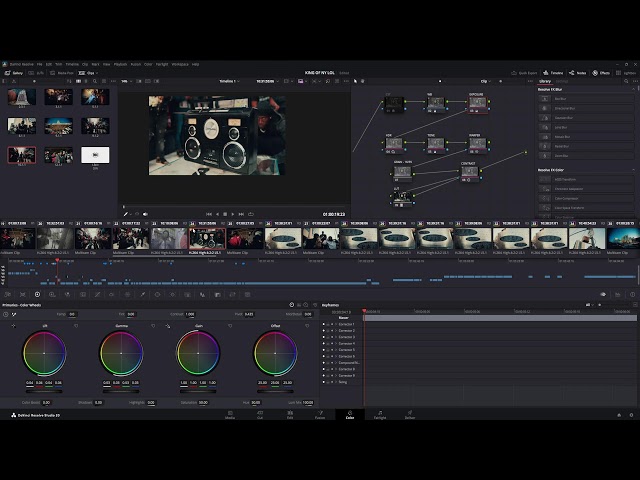Toggle Nodes panel button

point(578,73)
